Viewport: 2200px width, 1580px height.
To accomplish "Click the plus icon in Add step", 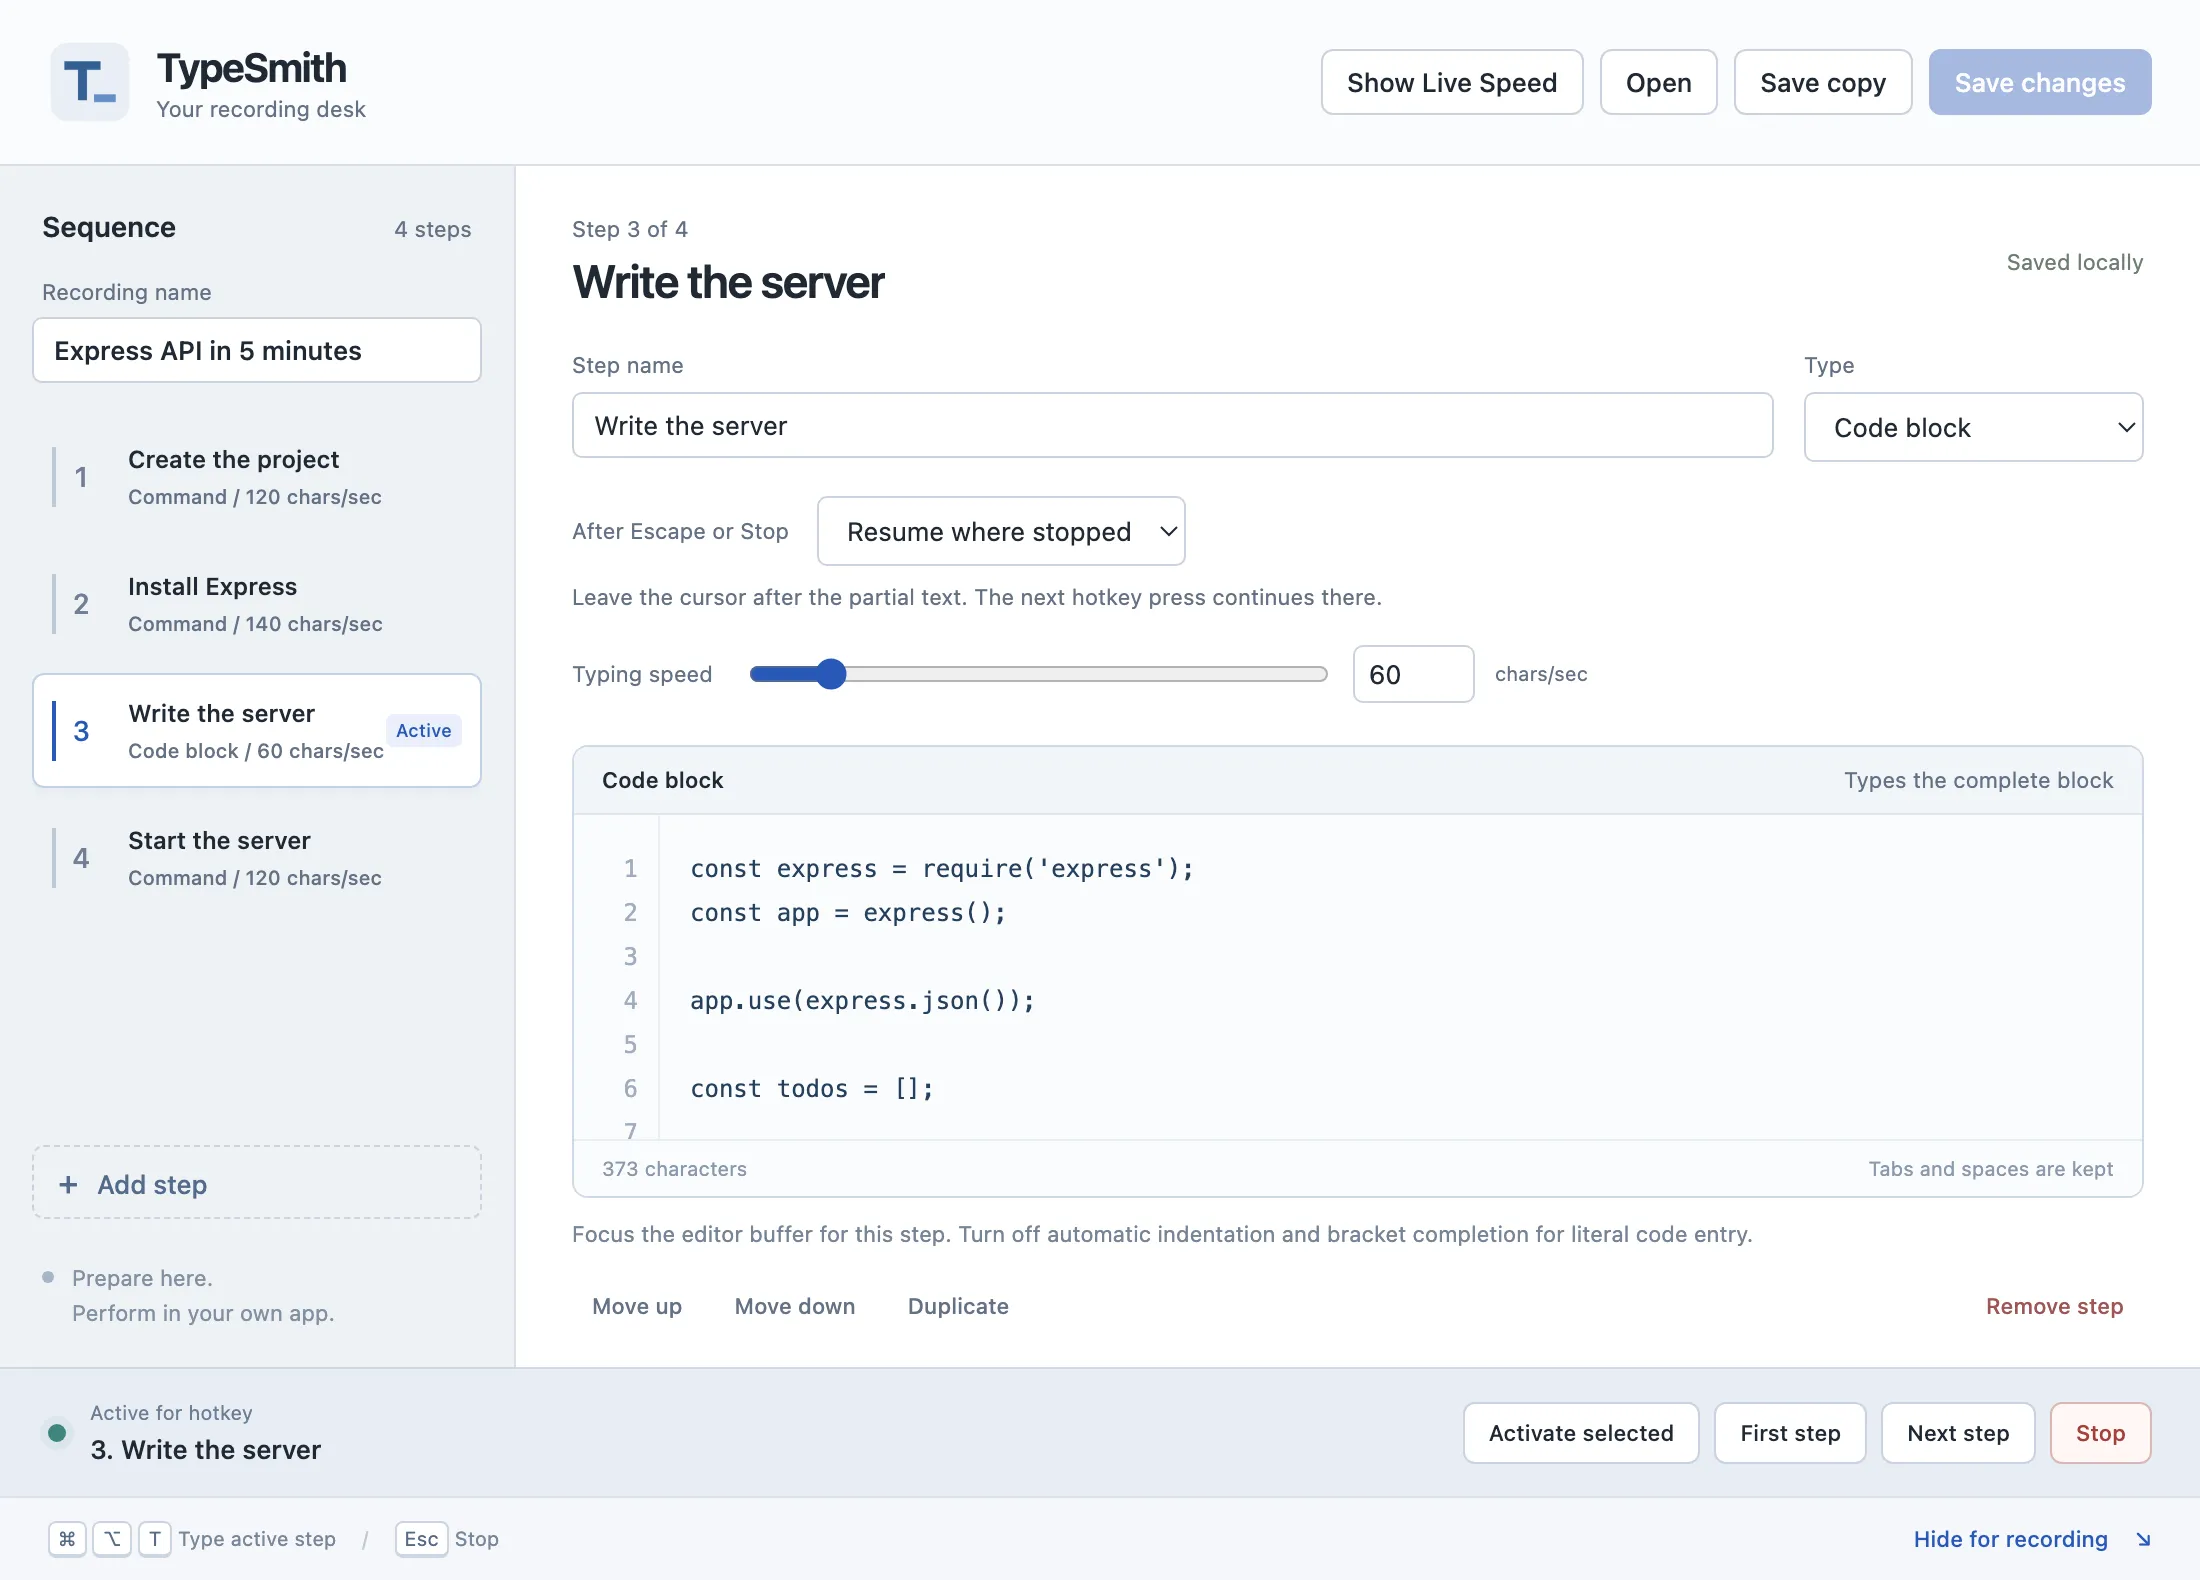I will click(x=68, y=1184).
